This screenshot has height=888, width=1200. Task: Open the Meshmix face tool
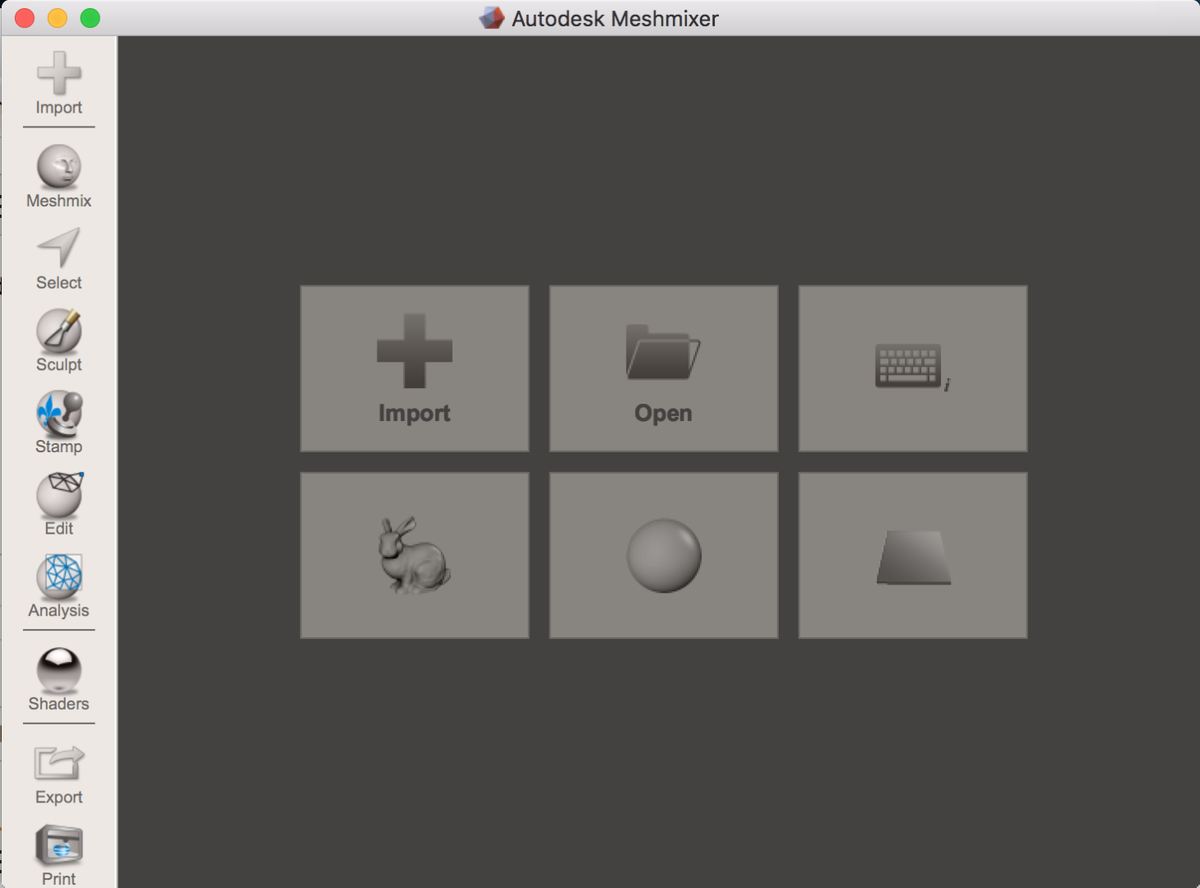[59, 167]
